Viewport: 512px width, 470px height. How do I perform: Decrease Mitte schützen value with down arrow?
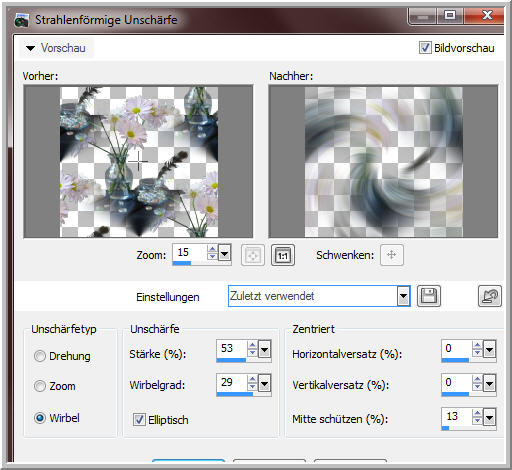pyautogui.click(x=477, y=421)
